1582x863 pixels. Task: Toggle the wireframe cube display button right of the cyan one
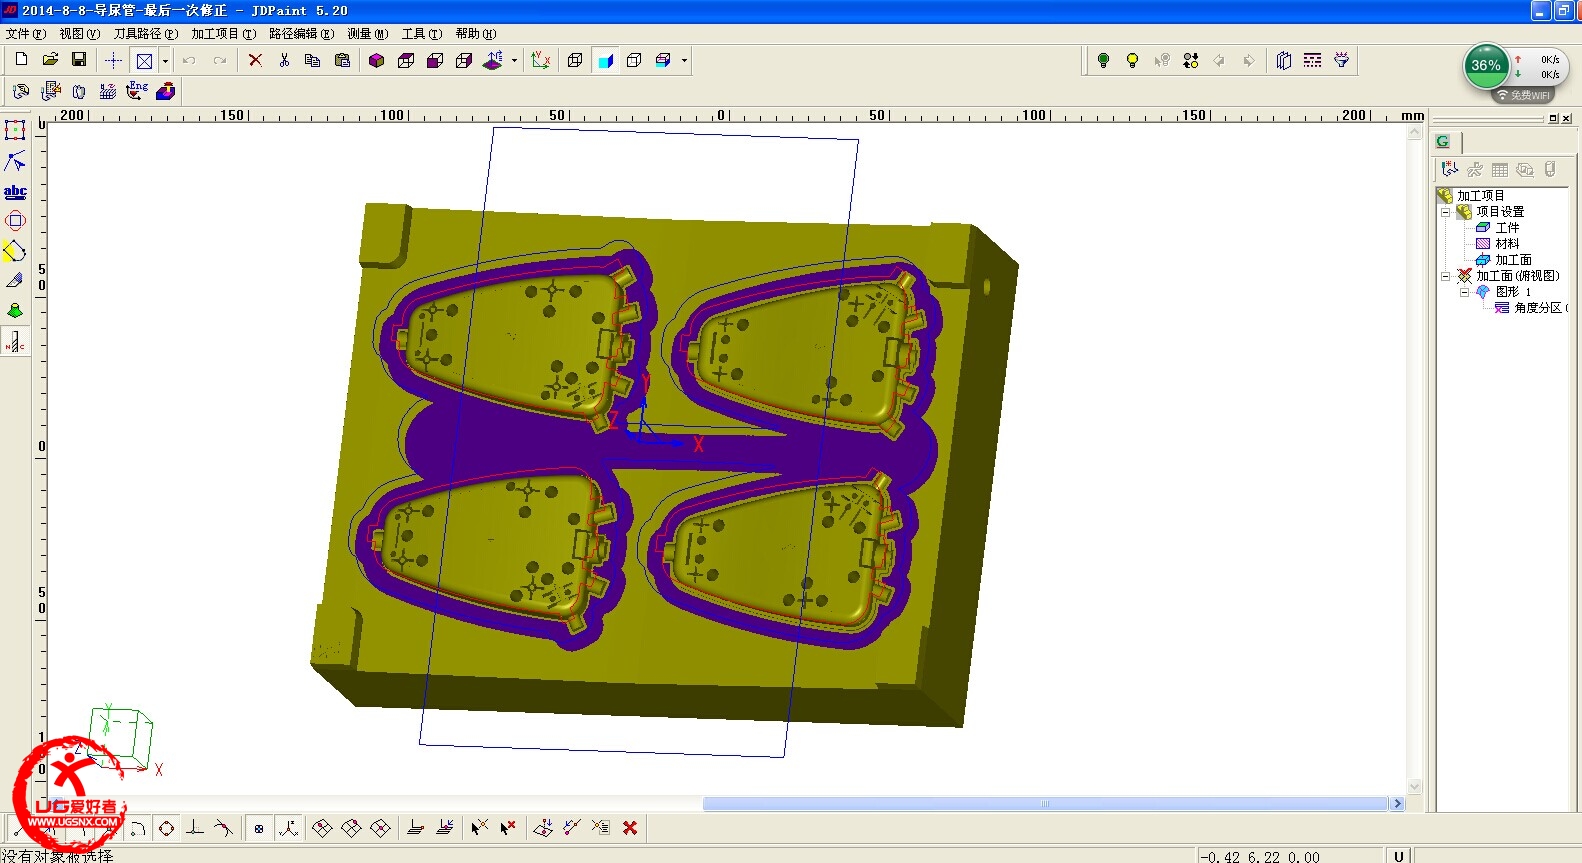point(634,60)
